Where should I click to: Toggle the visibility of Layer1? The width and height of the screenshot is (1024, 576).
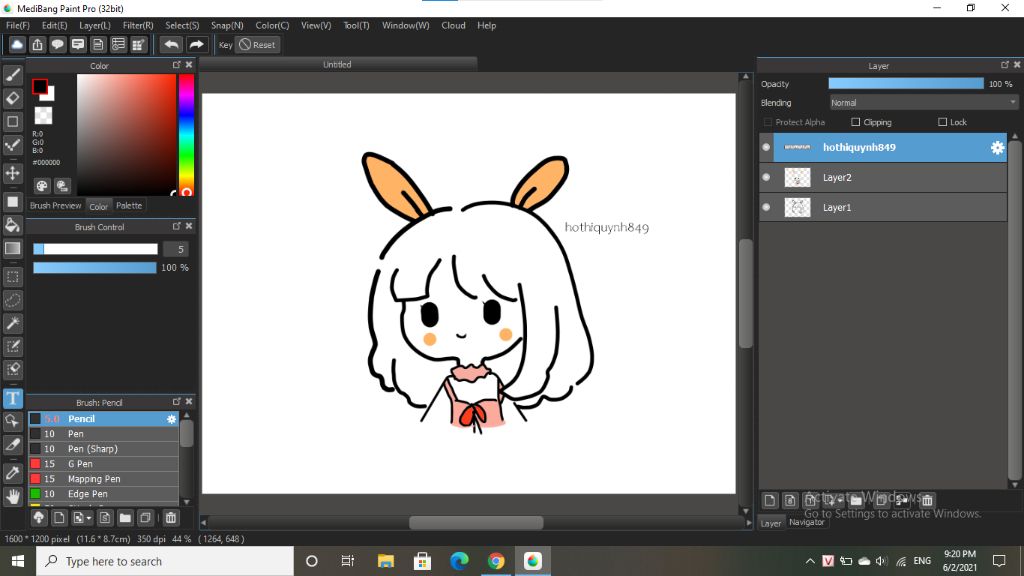[766, 207]
